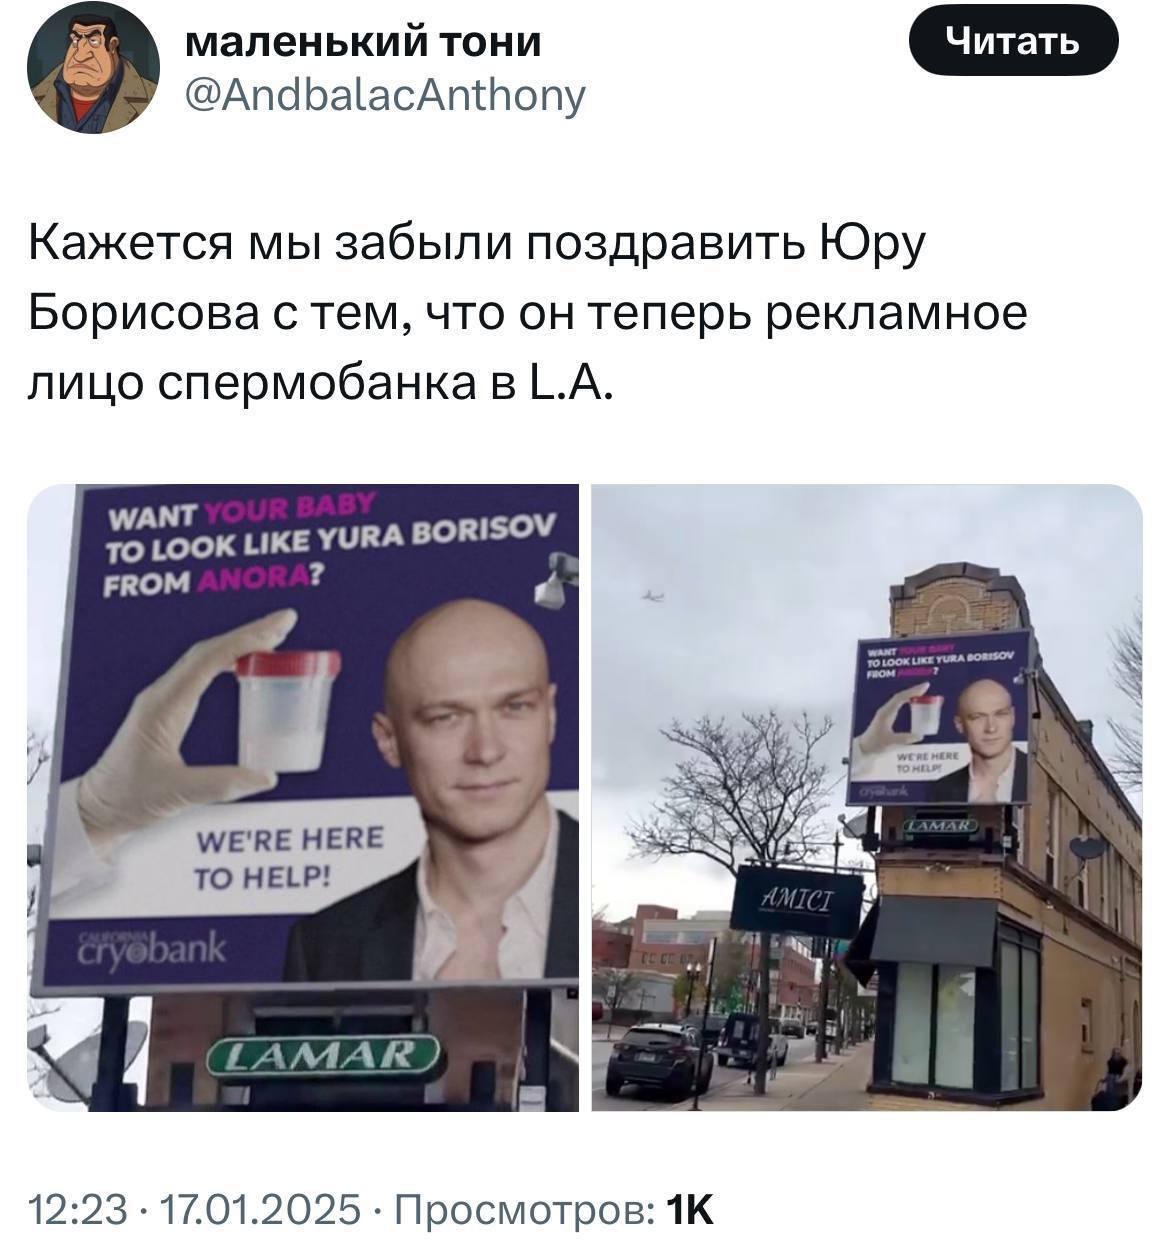Open the right street-view building photo
The height and width of the screenshot is (1259, 1170).
pos(867,797)
